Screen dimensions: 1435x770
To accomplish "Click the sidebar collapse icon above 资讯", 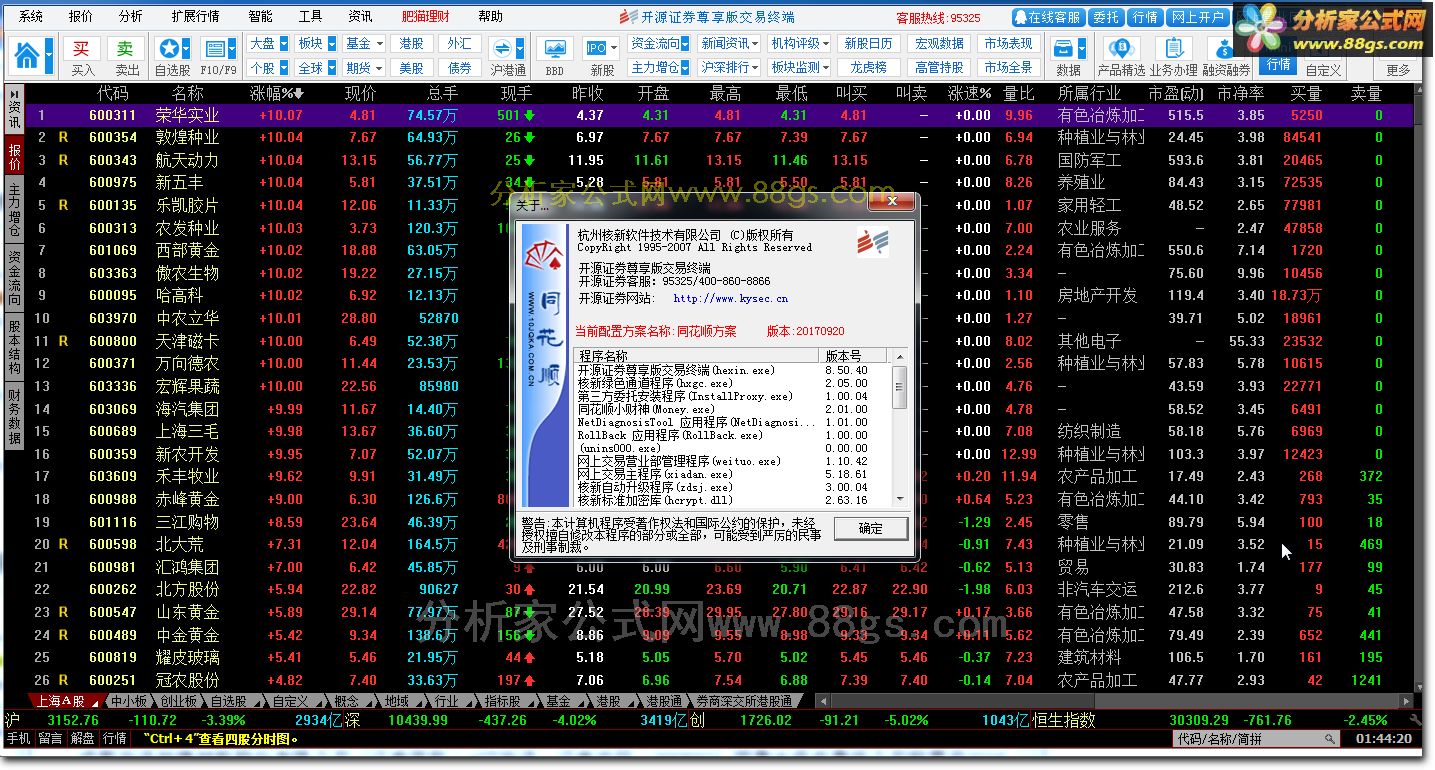I will coord(14,92).
